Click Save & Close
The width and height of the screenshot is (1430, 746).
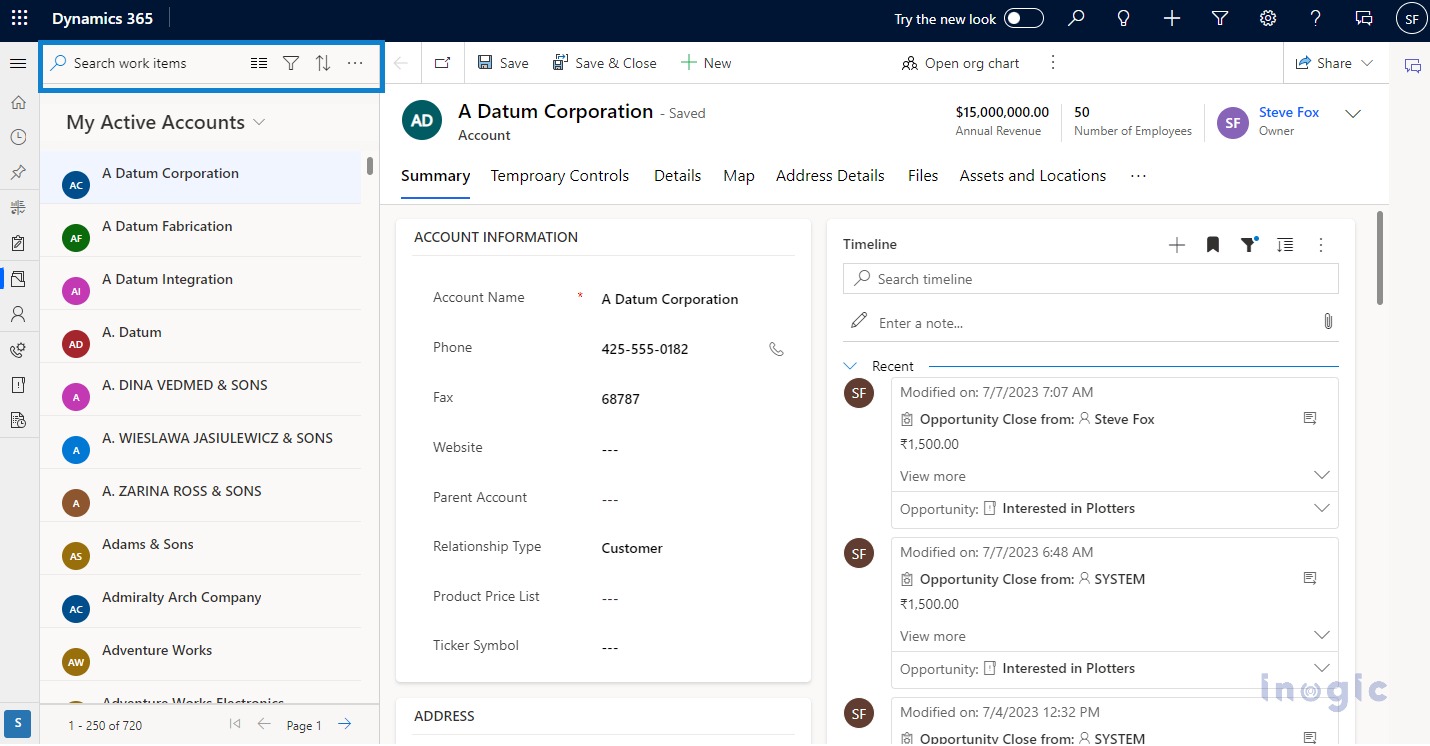pyautogui.click(x=605, y=63)
